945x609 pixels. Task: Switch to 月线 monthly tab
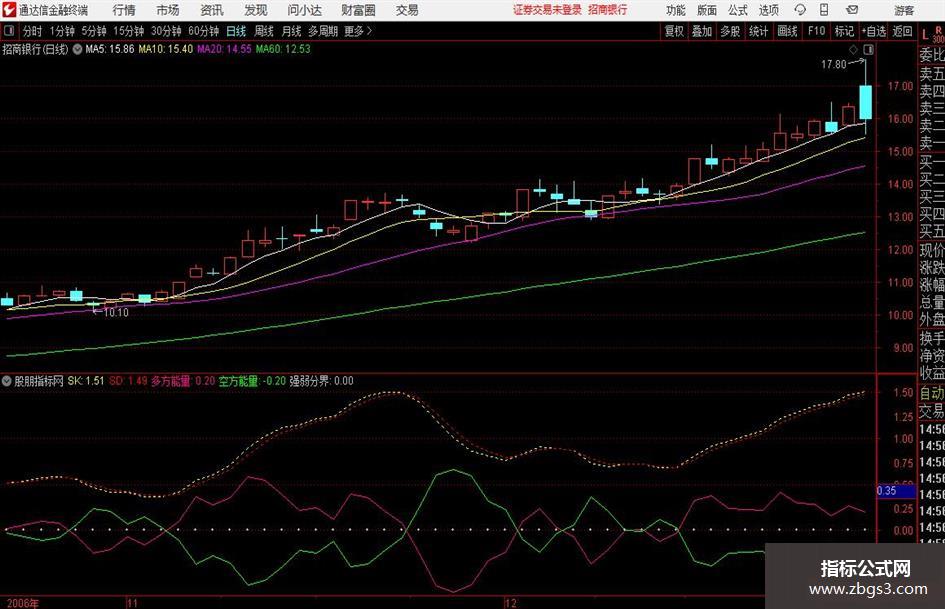(291, 31)
